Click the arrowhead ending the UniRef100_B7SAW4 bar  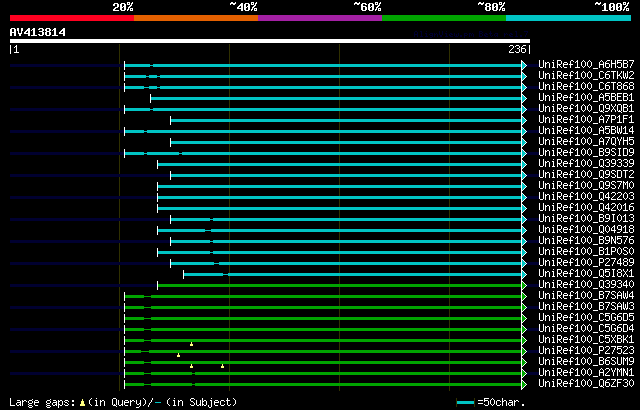524,297
